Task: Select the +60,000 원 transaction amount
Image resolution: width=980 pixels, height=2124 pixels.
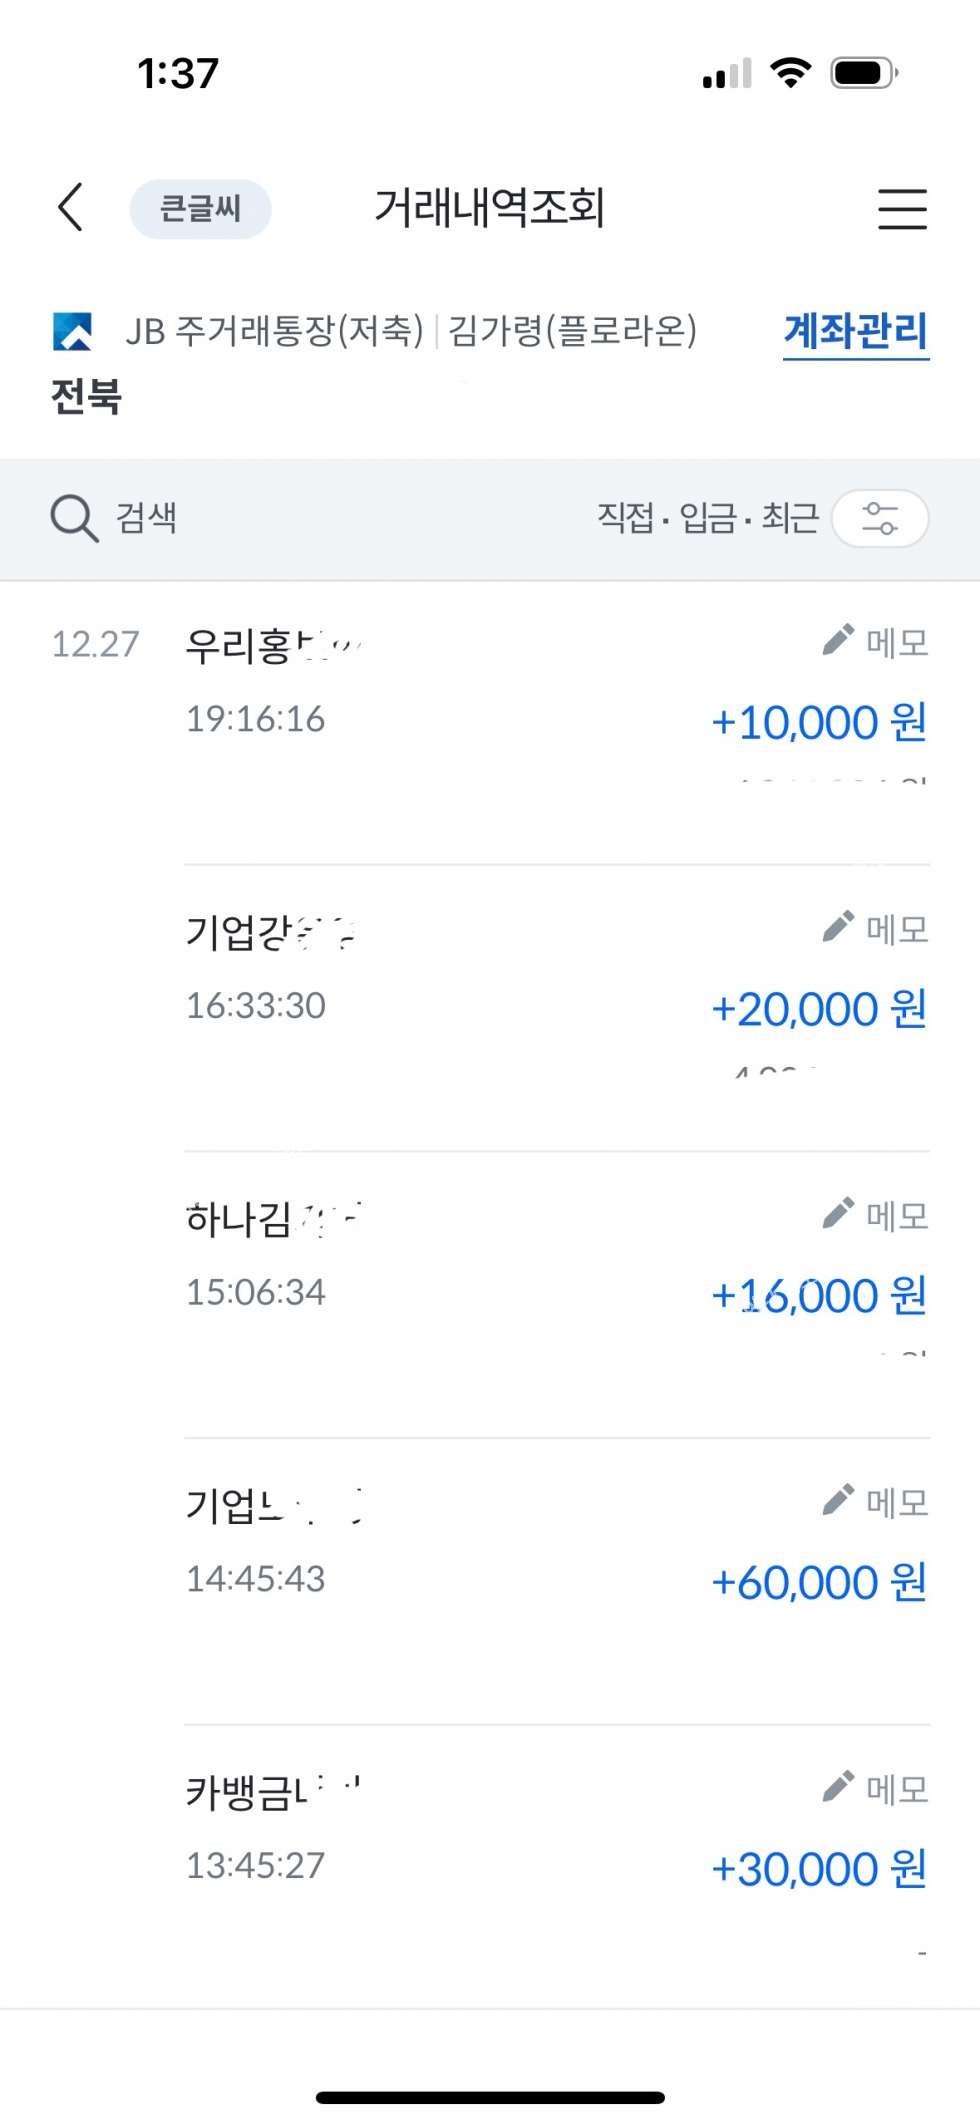Action: 818,1582
